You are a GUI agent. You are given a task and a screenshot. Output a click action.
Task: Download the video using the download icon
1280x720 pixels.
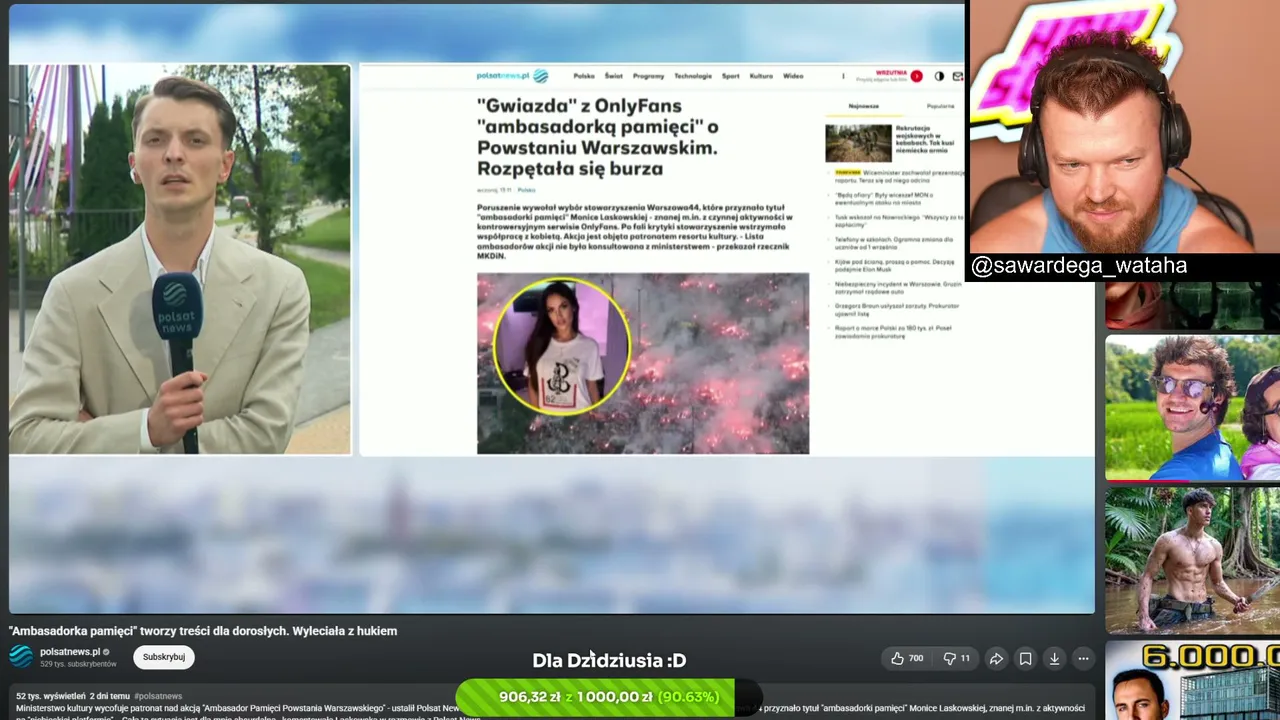point(1054,658)
